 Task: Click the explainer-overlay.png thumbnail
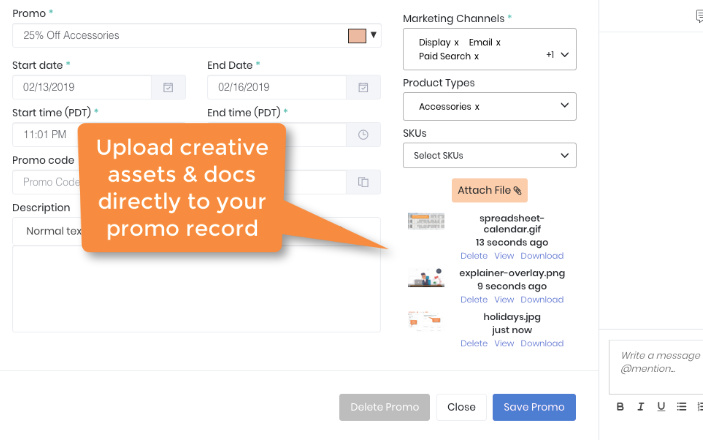(x=426, y=278)
